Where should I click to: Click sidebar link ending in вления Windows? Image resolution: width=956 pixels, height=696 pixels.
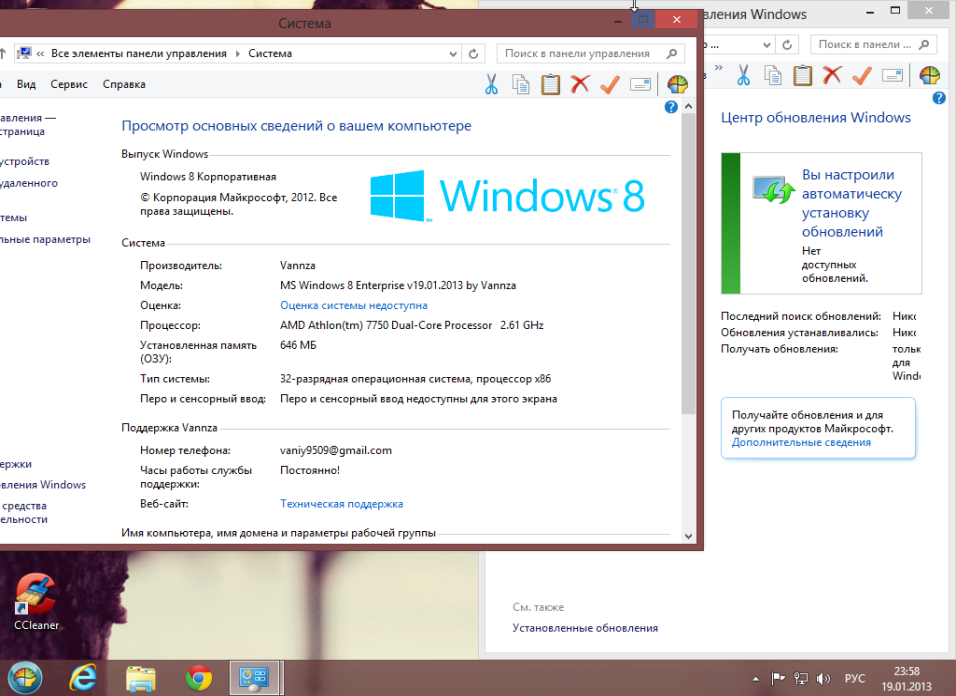(43, 485)
